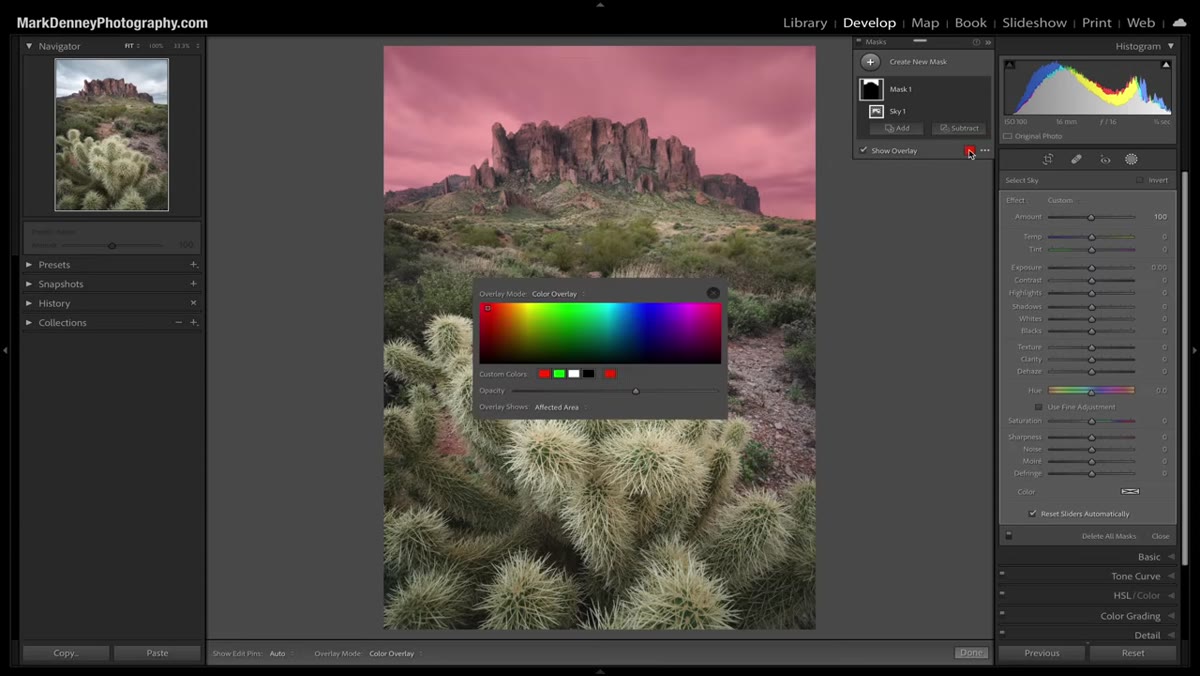Viewport: 1200px width, 676px height.
Task: Select the Masking tool icon
Action: [1131, 159]
